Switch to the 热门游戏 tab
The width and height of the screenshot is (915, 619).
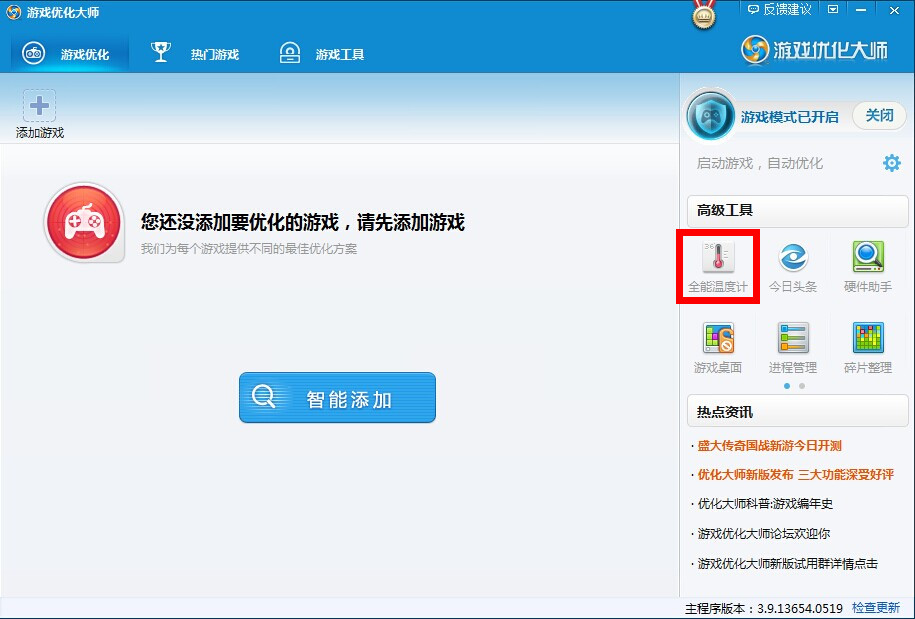tap(195, 54)
